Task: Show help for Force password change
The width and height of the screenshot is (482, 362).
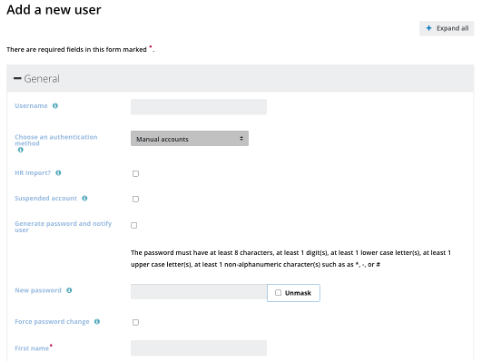Action: (97, 321)
